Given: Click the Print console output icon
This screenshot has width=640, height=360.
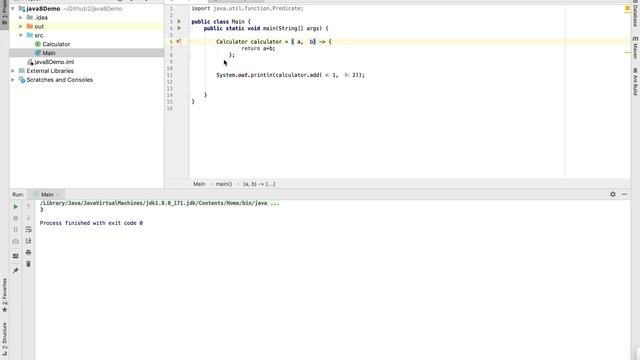Looking at the screenshot, I should tap(29, 252).
